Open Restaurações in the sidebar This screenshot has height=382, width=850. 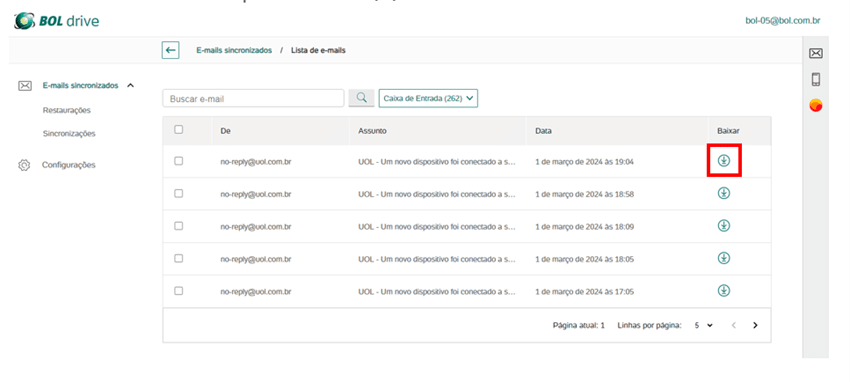pyautogui.click(x=67, y=110)
